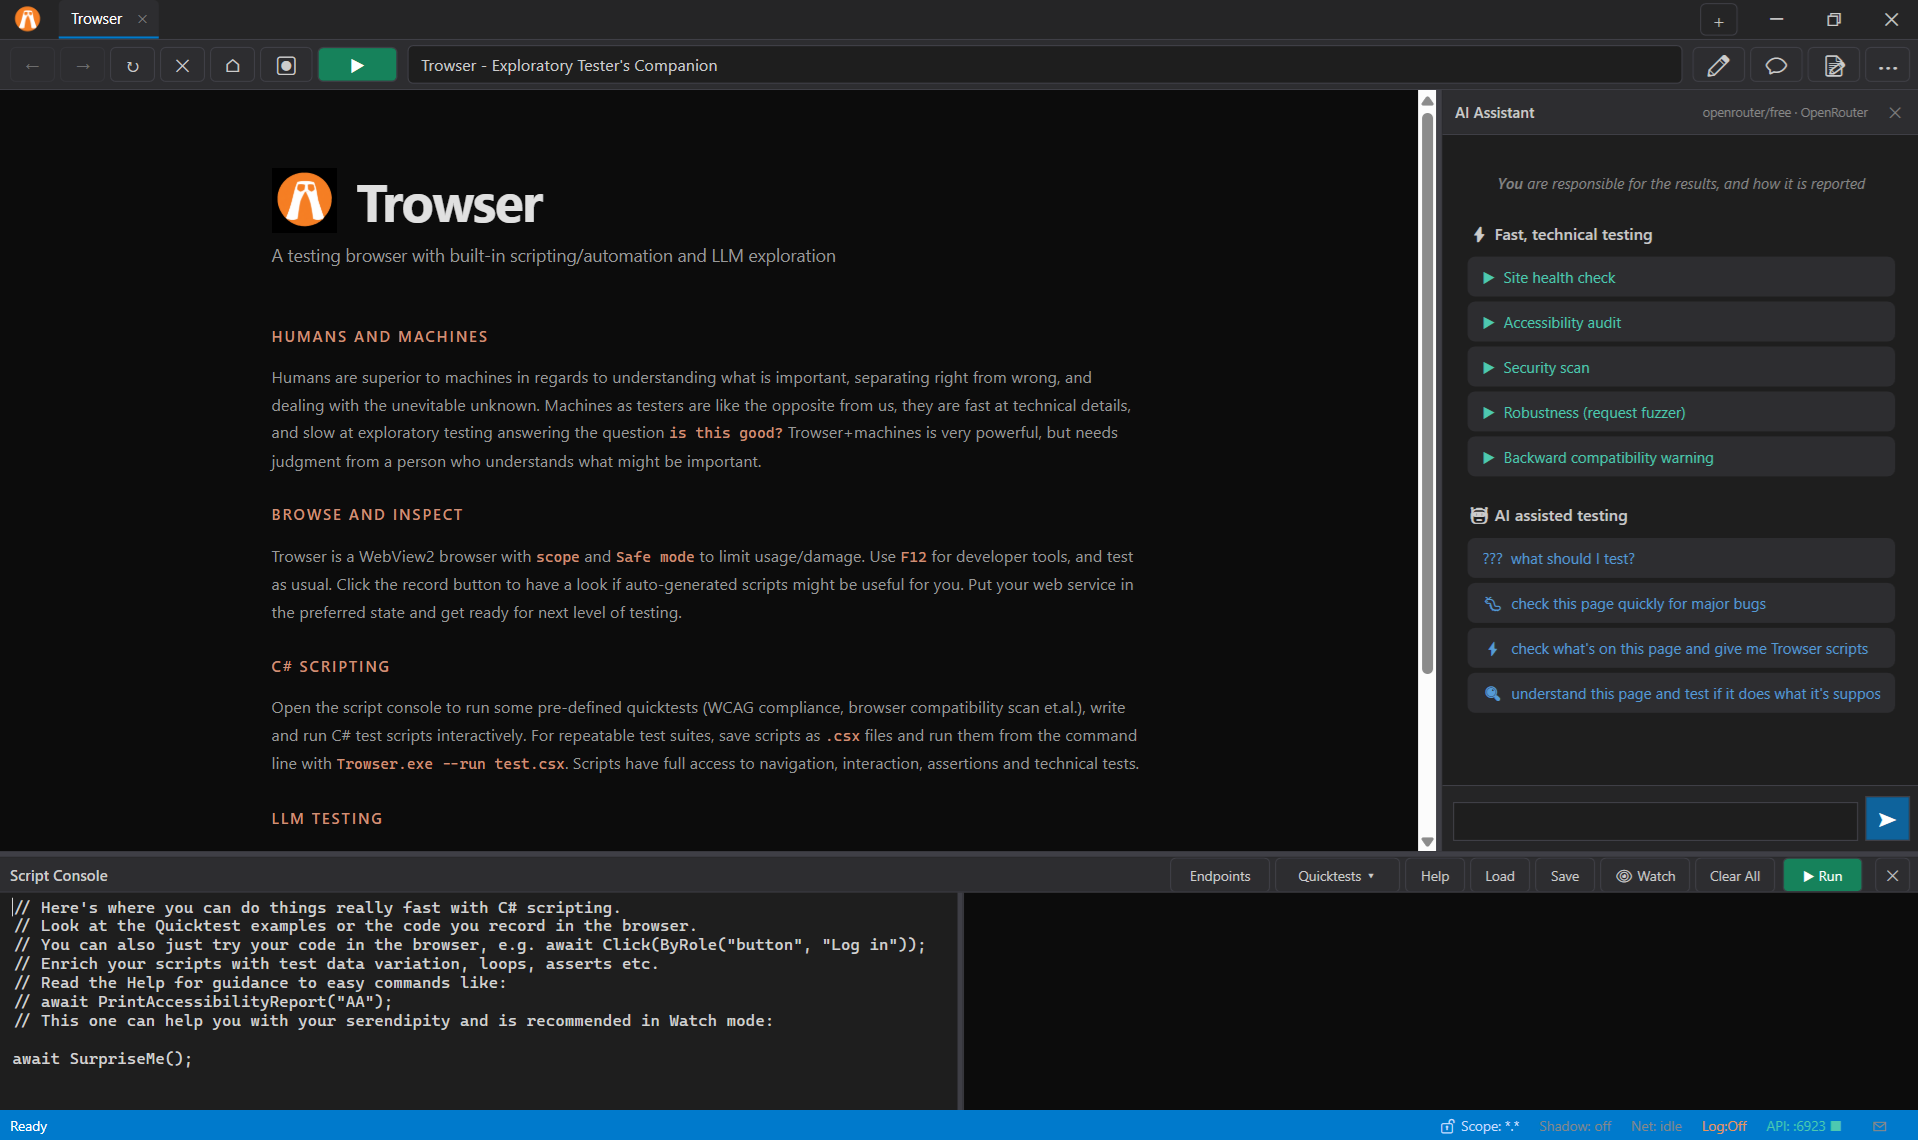Go to the home page icon

[233, 66]
